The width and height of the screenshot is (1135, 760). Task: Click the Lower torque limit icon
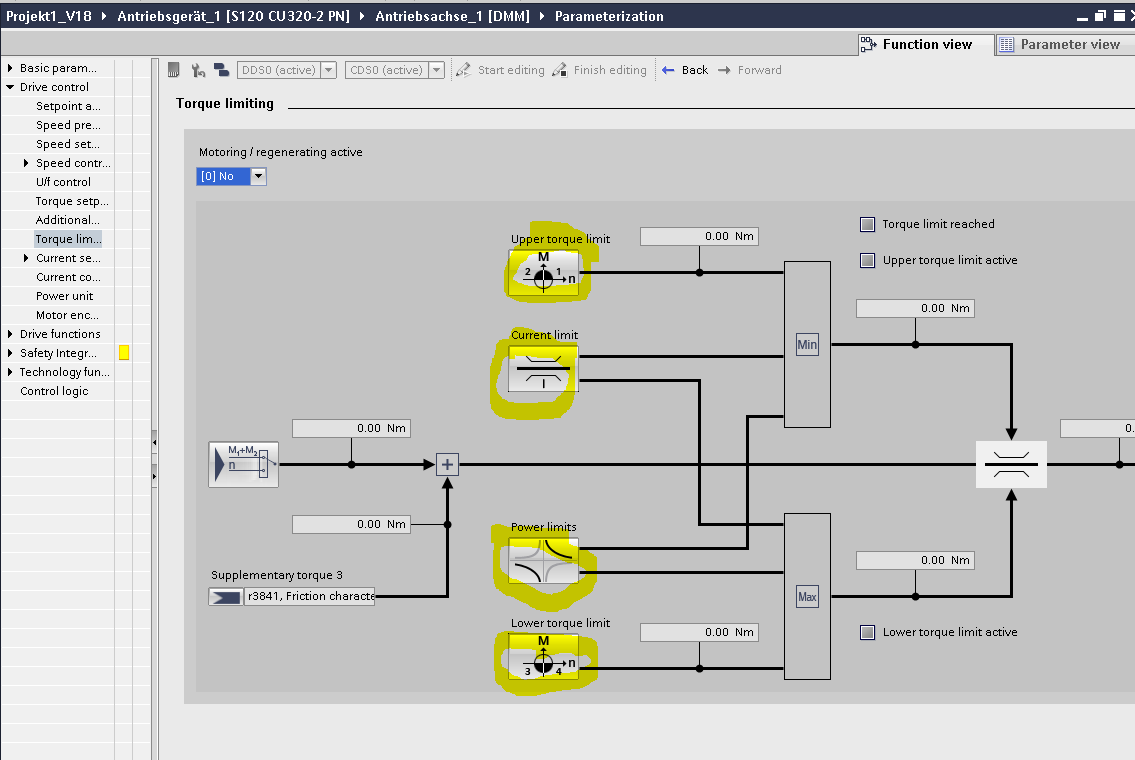click(x=544, y=657)
